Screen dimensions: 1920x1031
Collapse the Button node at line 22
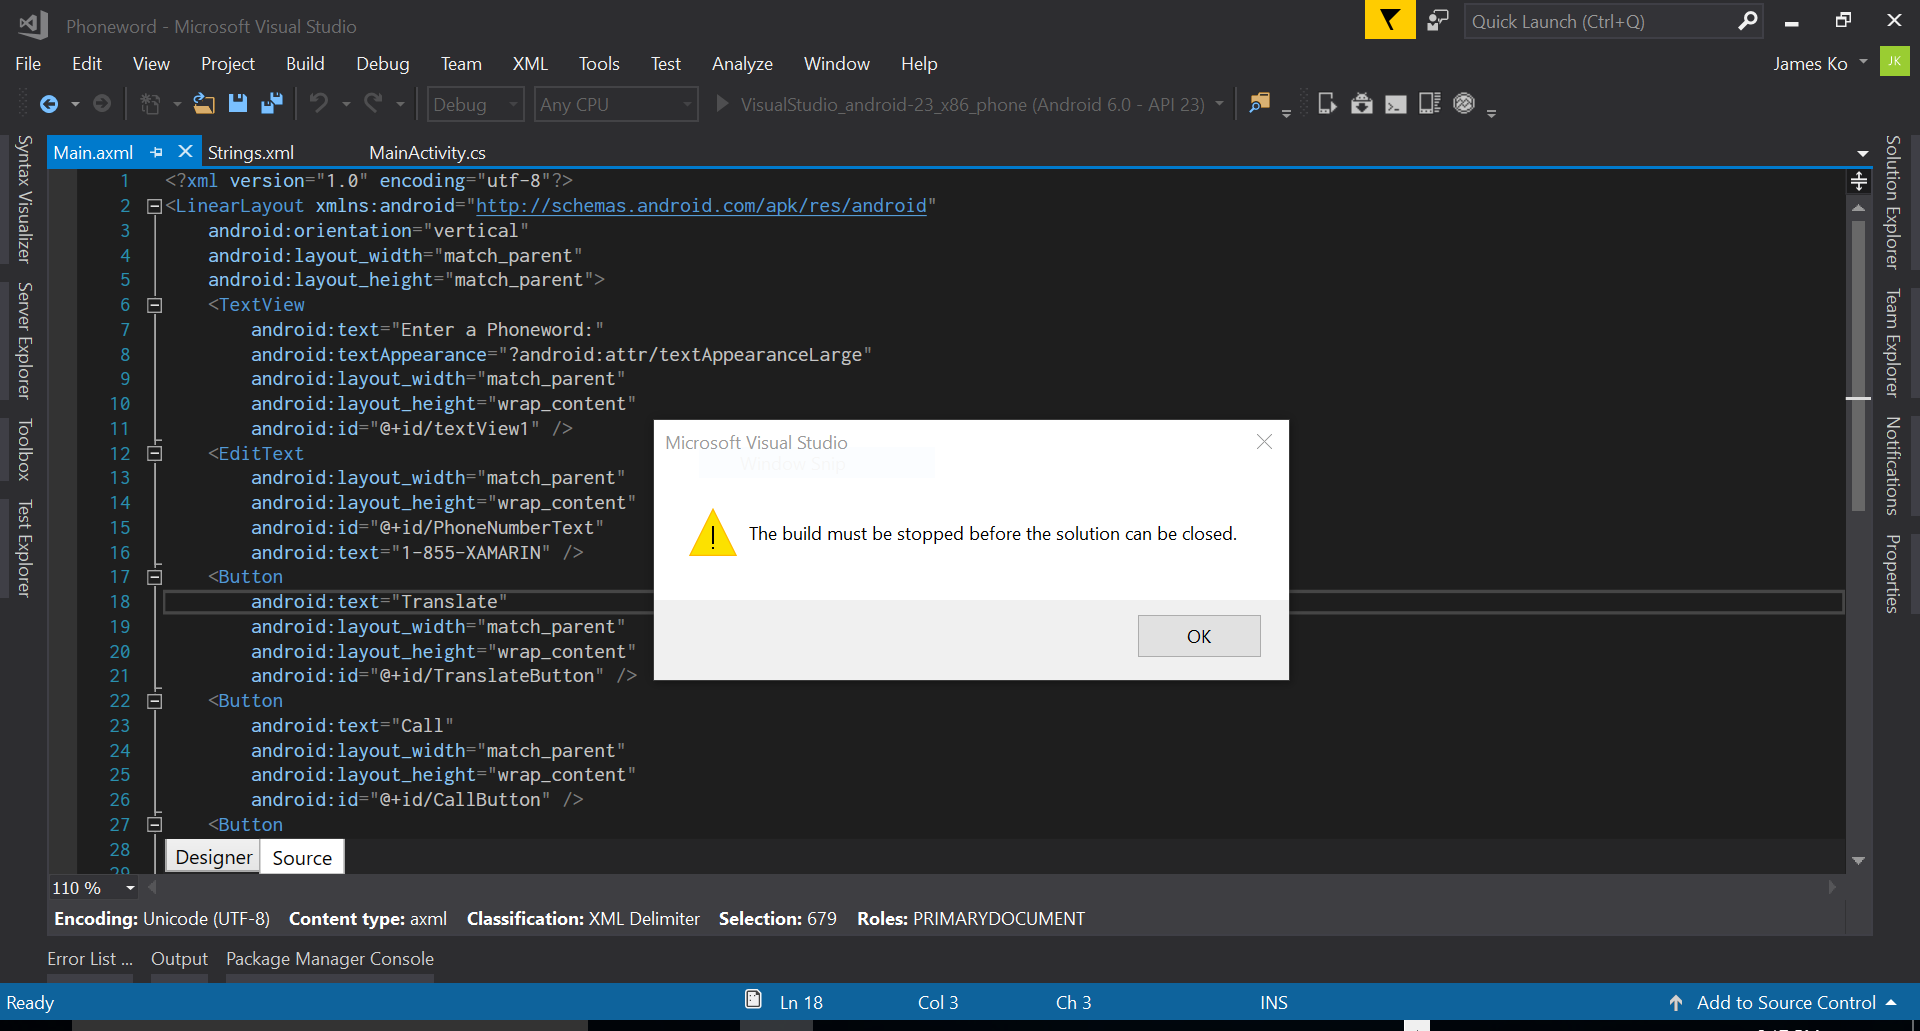[x=154, y=702]
